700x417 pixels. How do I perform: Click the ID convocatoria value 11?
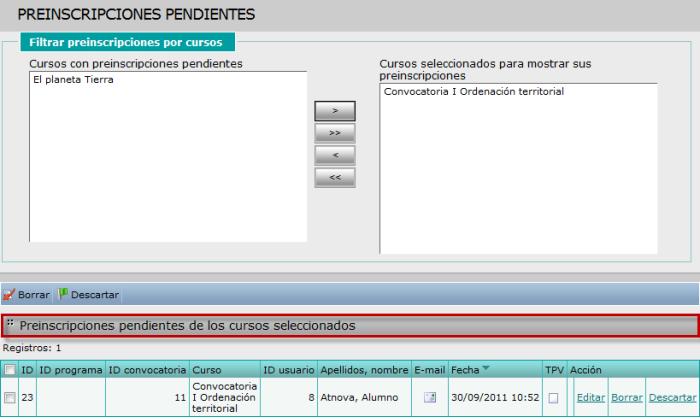(x=180, y=397)
